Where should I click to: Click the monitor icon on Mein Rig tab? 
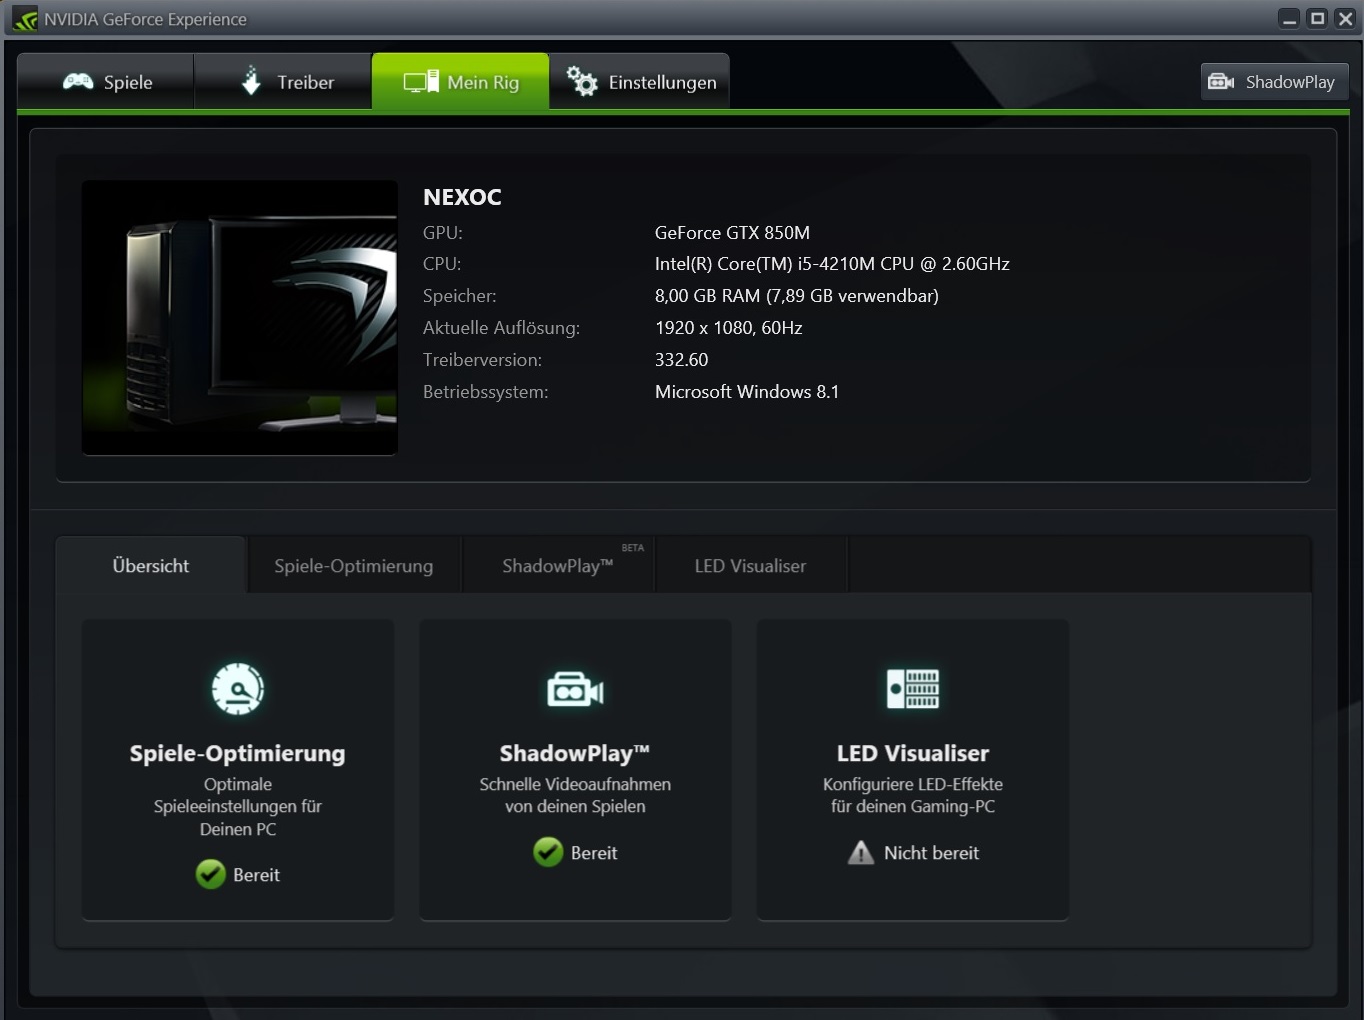[x=421, y=81]
